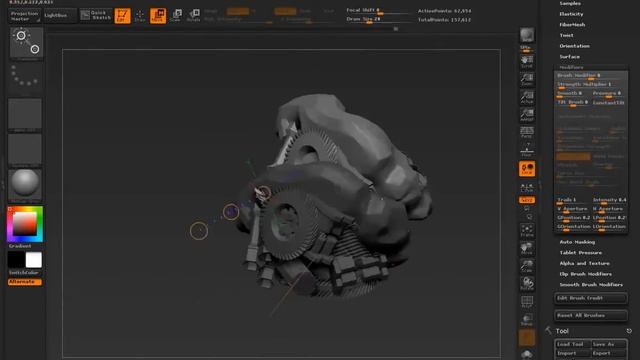Image resolution: width=640 pixels, height=360 pixels.
Task: Click the Rotate icon on right shelf
Action: pyautogui.click(x=527, y=284)
